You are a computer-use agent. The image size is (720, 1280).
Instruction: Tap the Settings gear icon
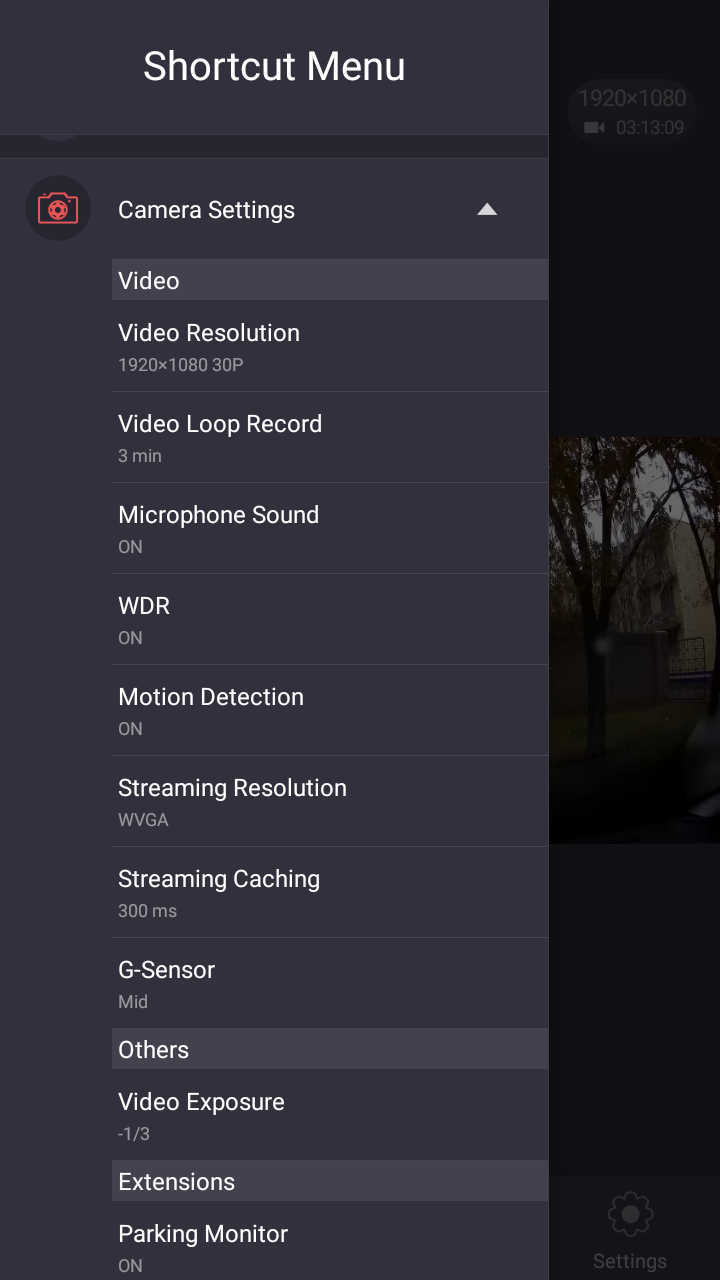click(x=630, y=1214)
